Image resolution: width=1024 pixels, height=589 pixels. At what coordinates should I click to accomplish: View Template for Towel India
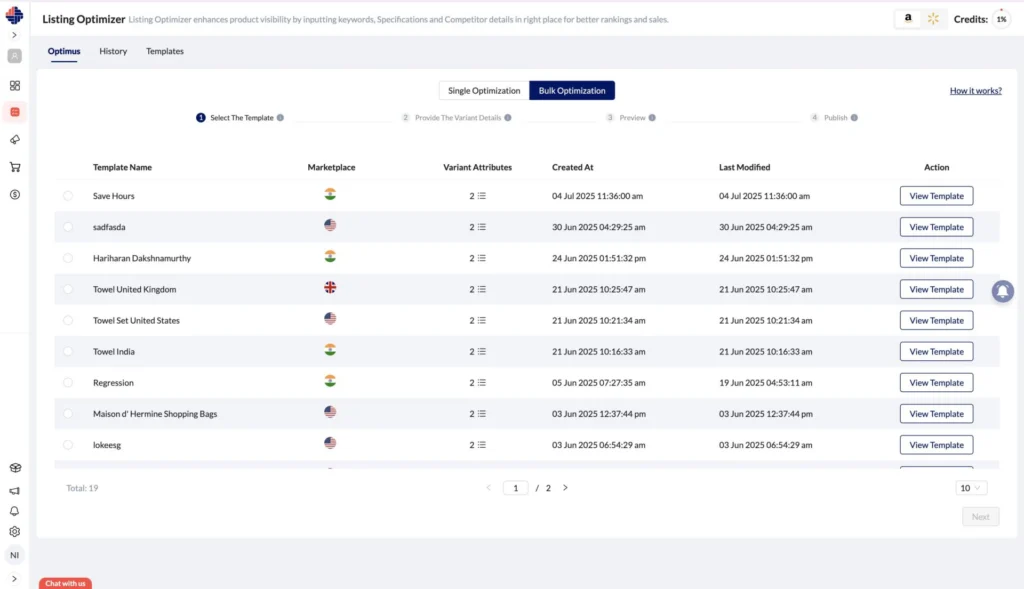point(936,351)
